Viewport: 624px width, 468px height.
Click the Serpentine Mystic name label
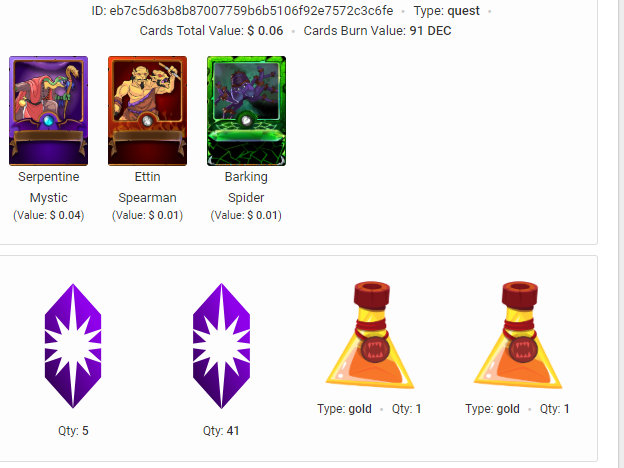click(x=49, y=187)
